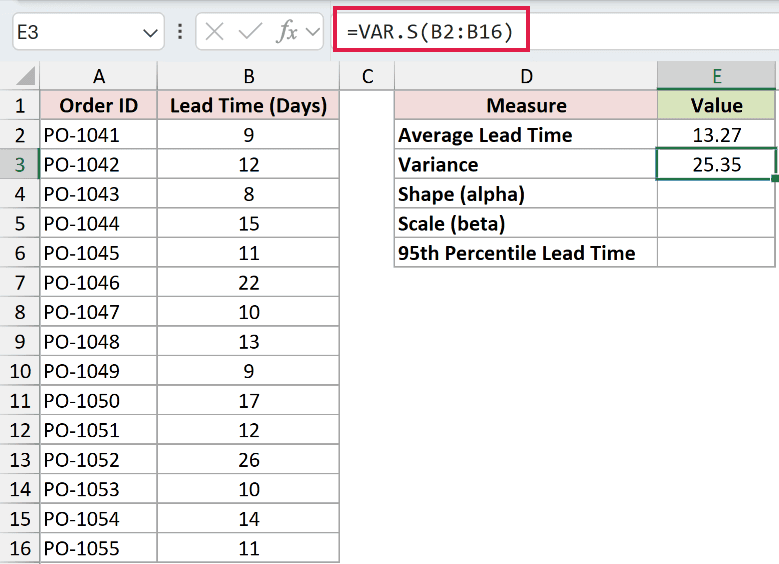Select column A header

98,76
